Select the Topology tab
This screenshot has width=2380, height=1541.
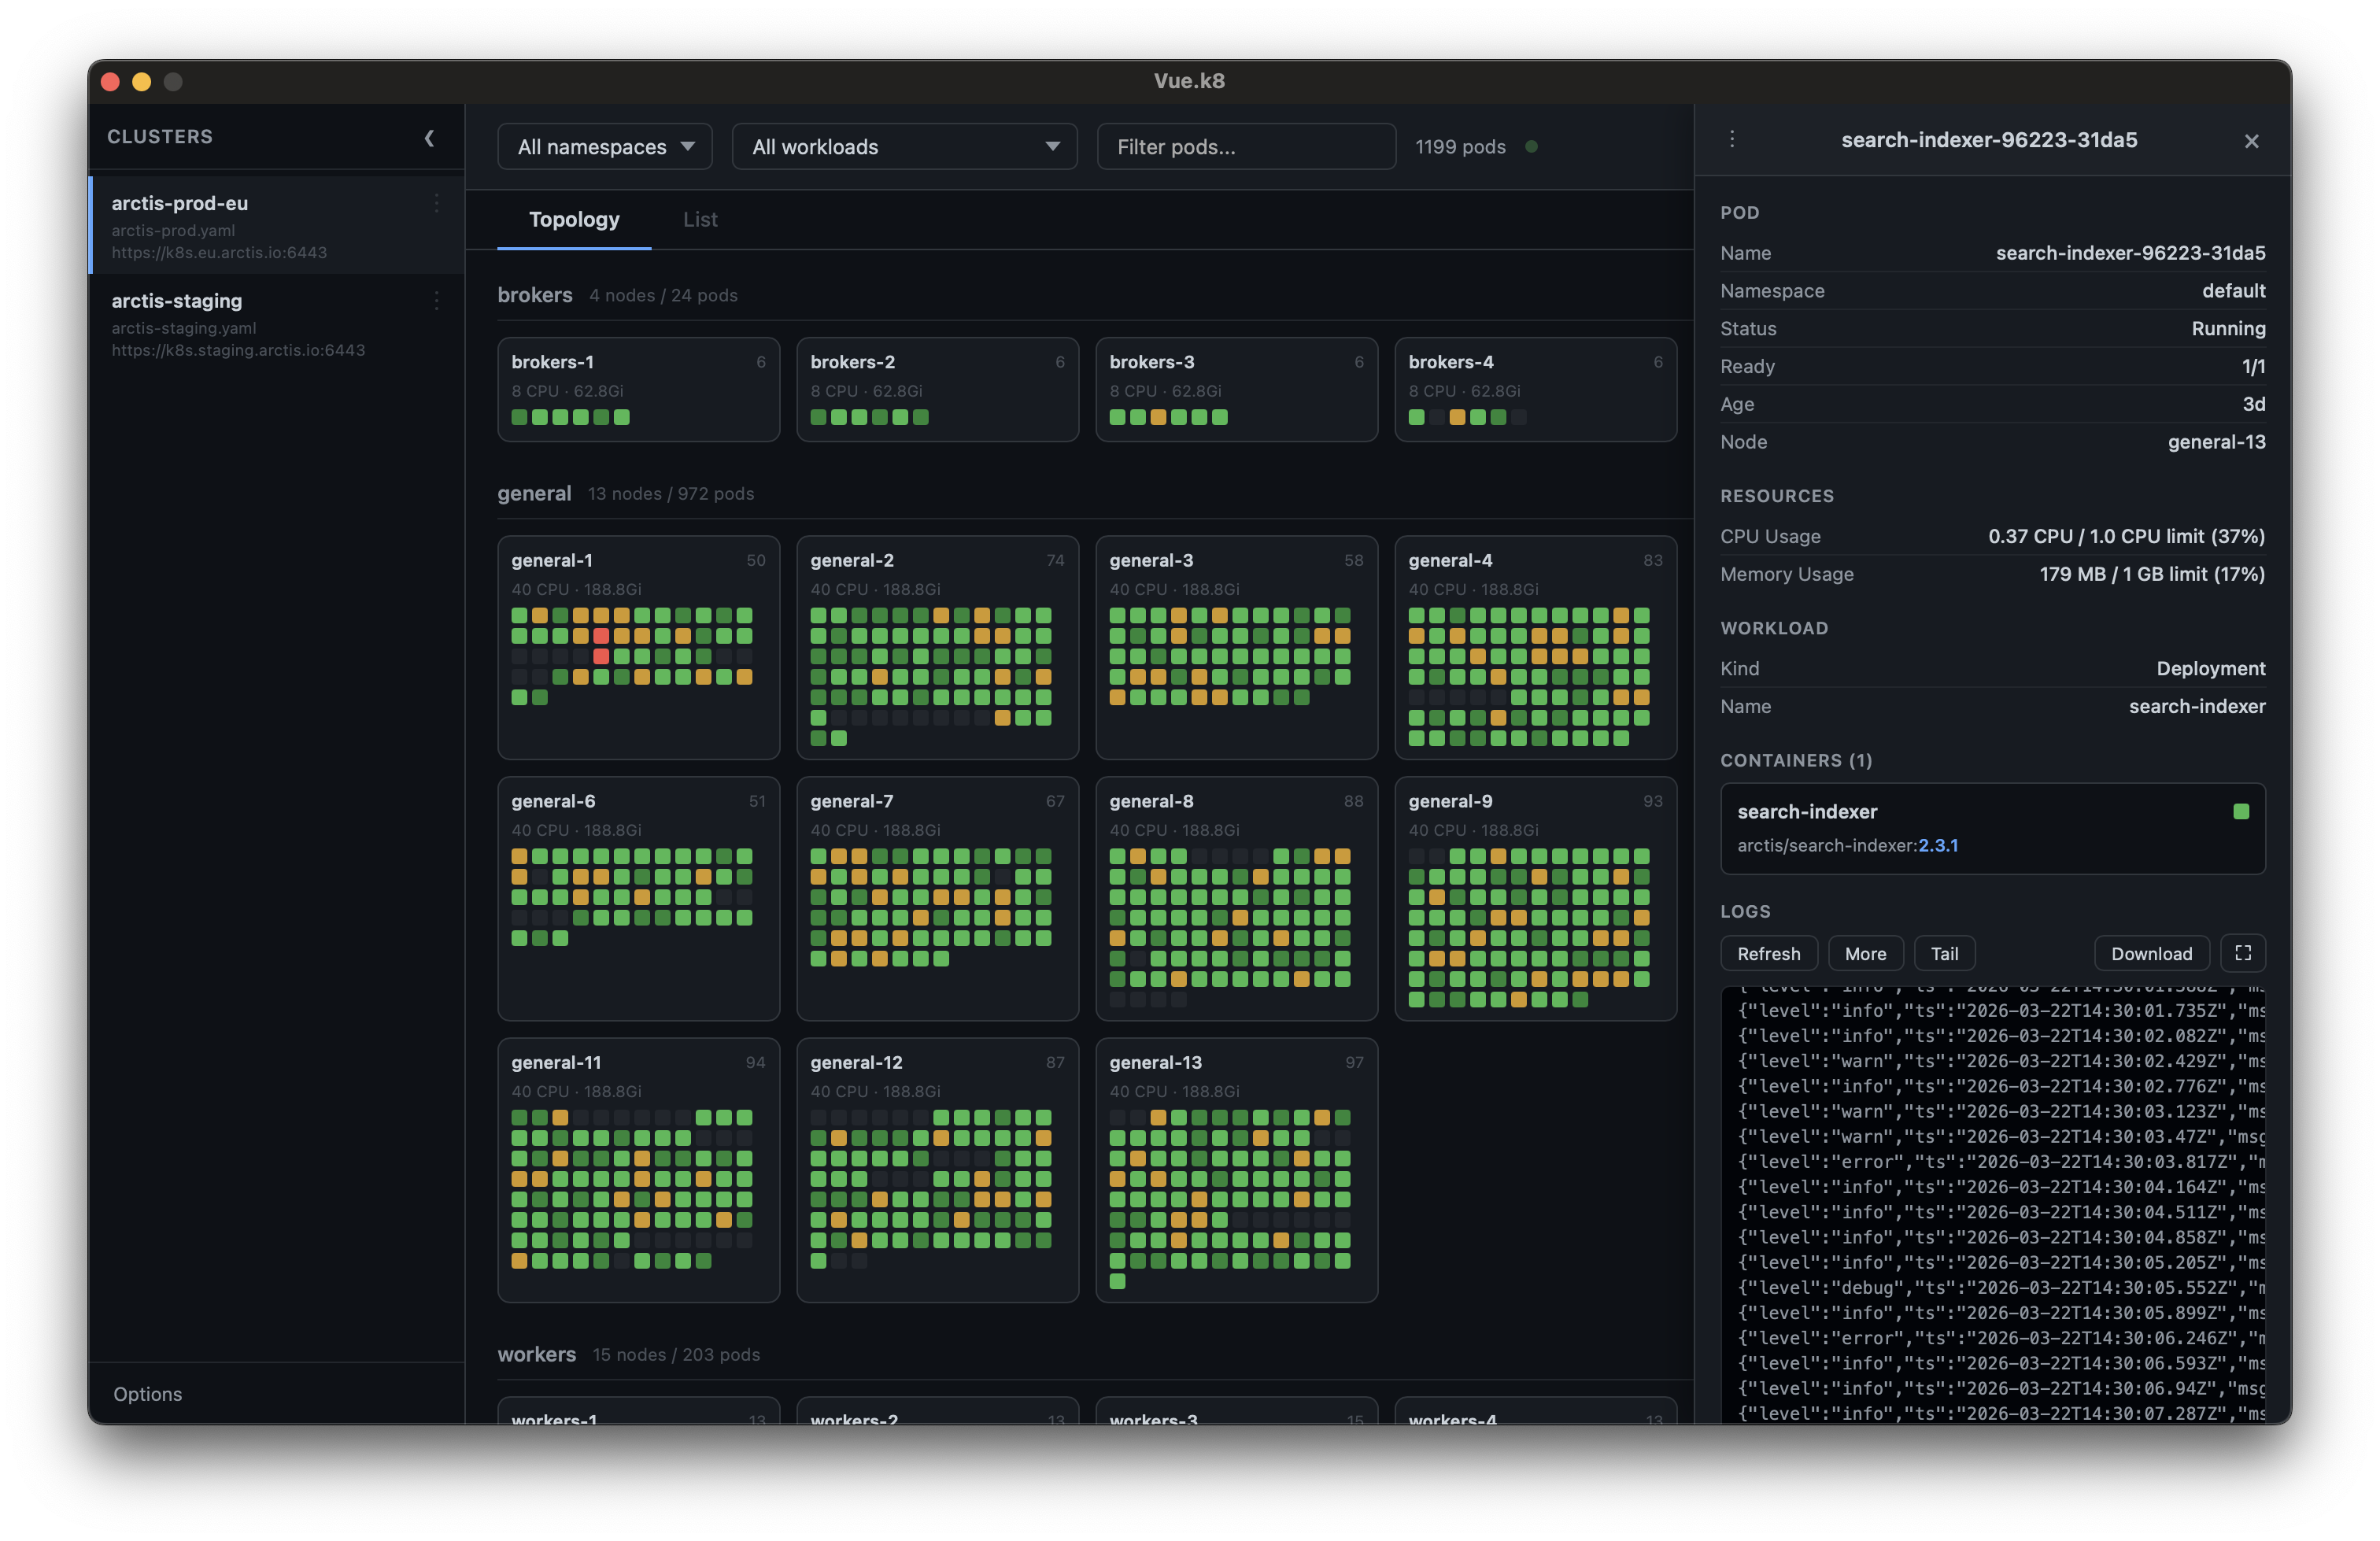coord(574,219)
